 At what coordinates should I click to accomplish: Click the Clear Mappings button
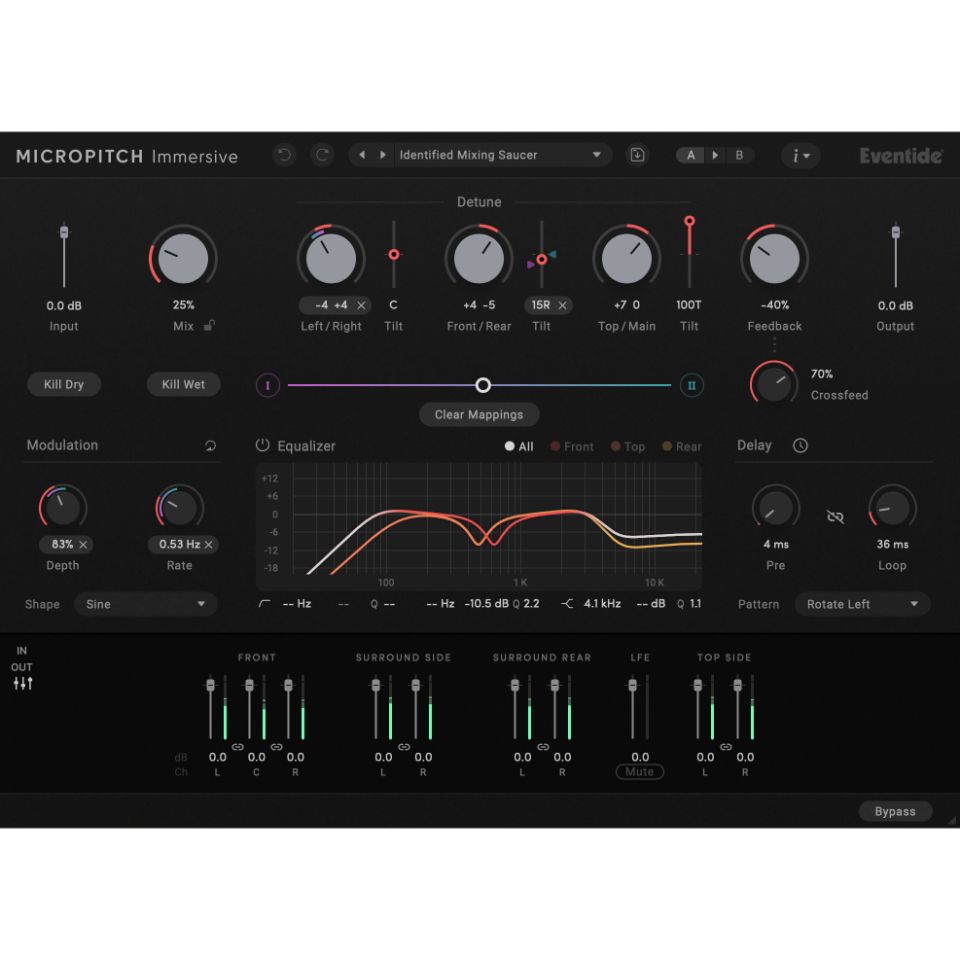point(478,414)
